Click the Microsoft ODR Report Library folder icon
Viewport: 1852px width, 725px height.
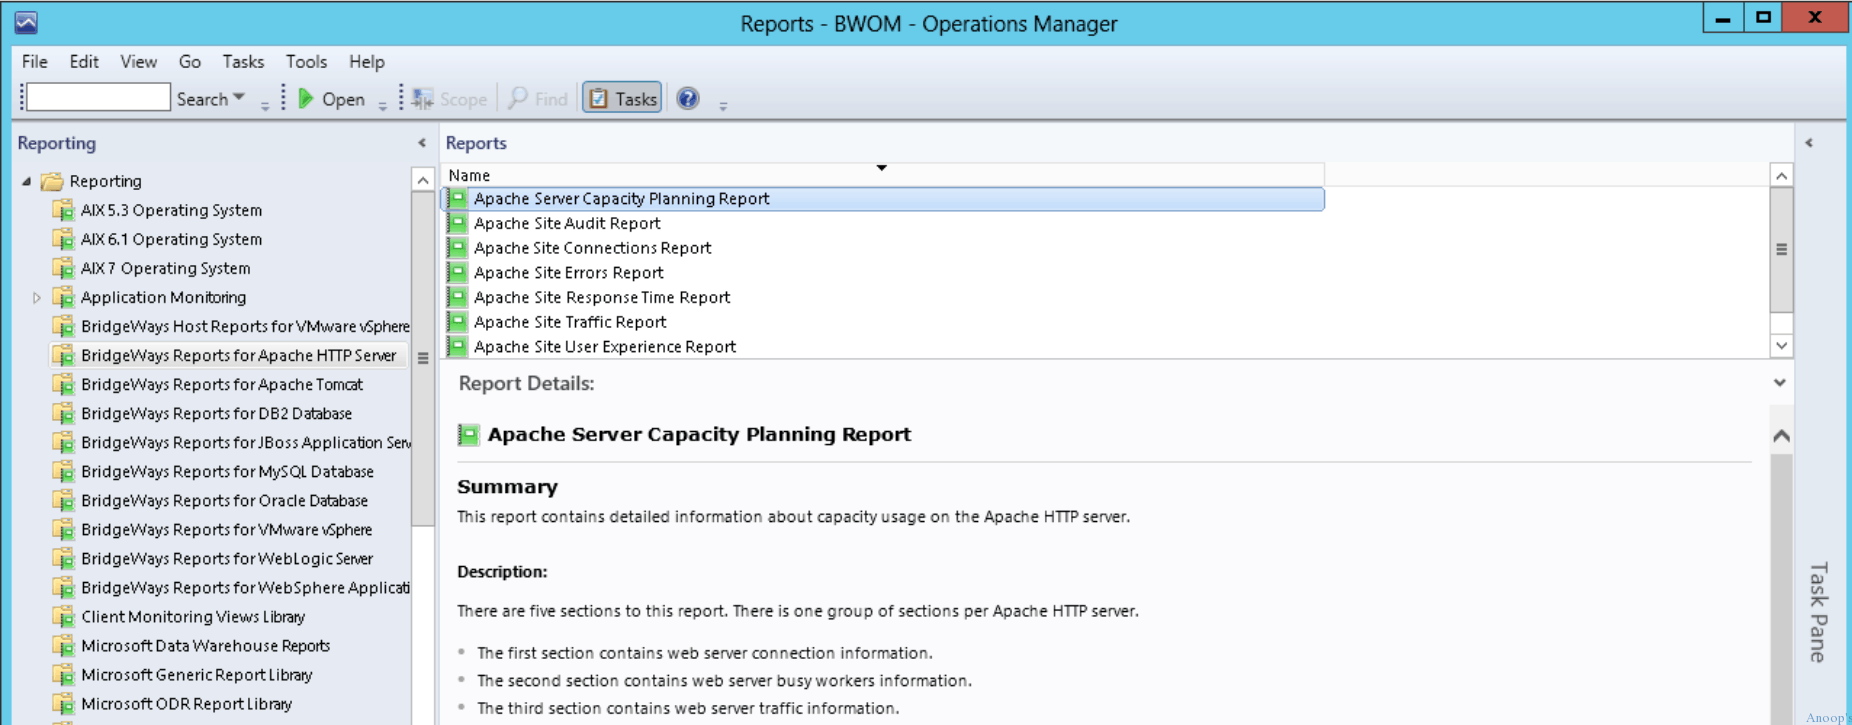point(63,704)
